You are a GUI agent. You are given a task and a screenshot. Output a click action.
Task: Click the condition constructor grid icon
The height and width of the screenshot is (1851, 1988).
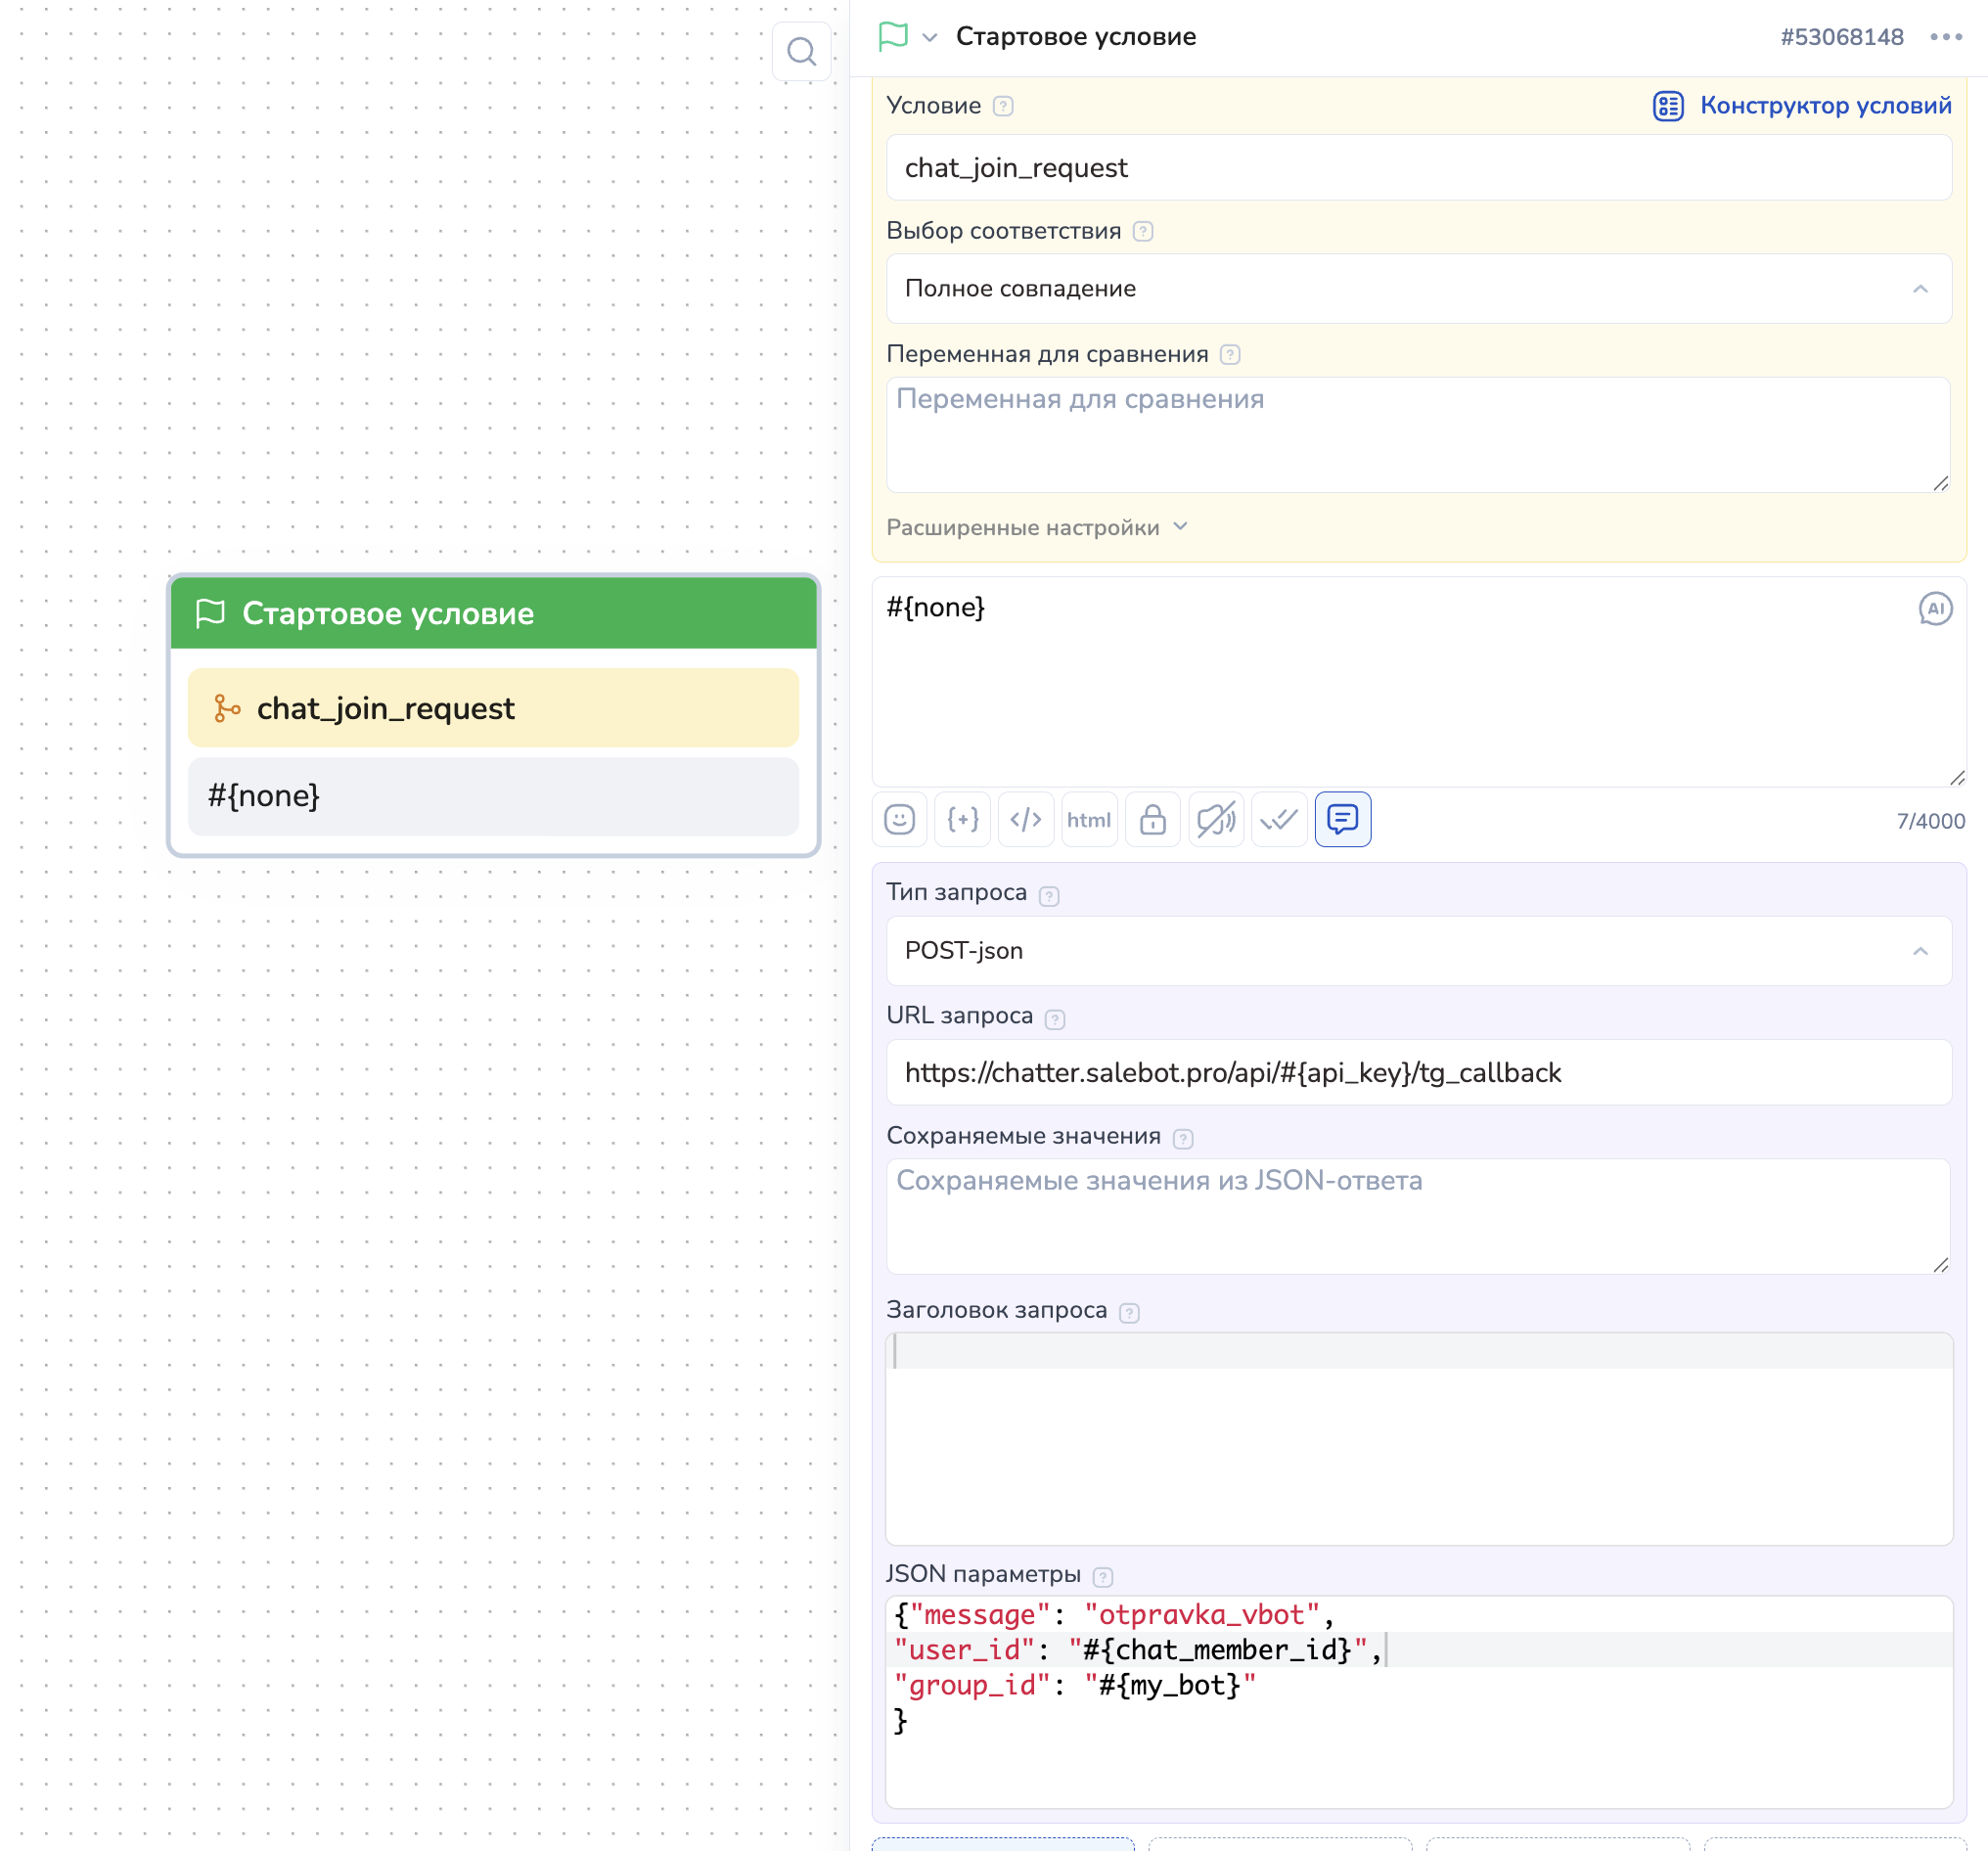1668,106
